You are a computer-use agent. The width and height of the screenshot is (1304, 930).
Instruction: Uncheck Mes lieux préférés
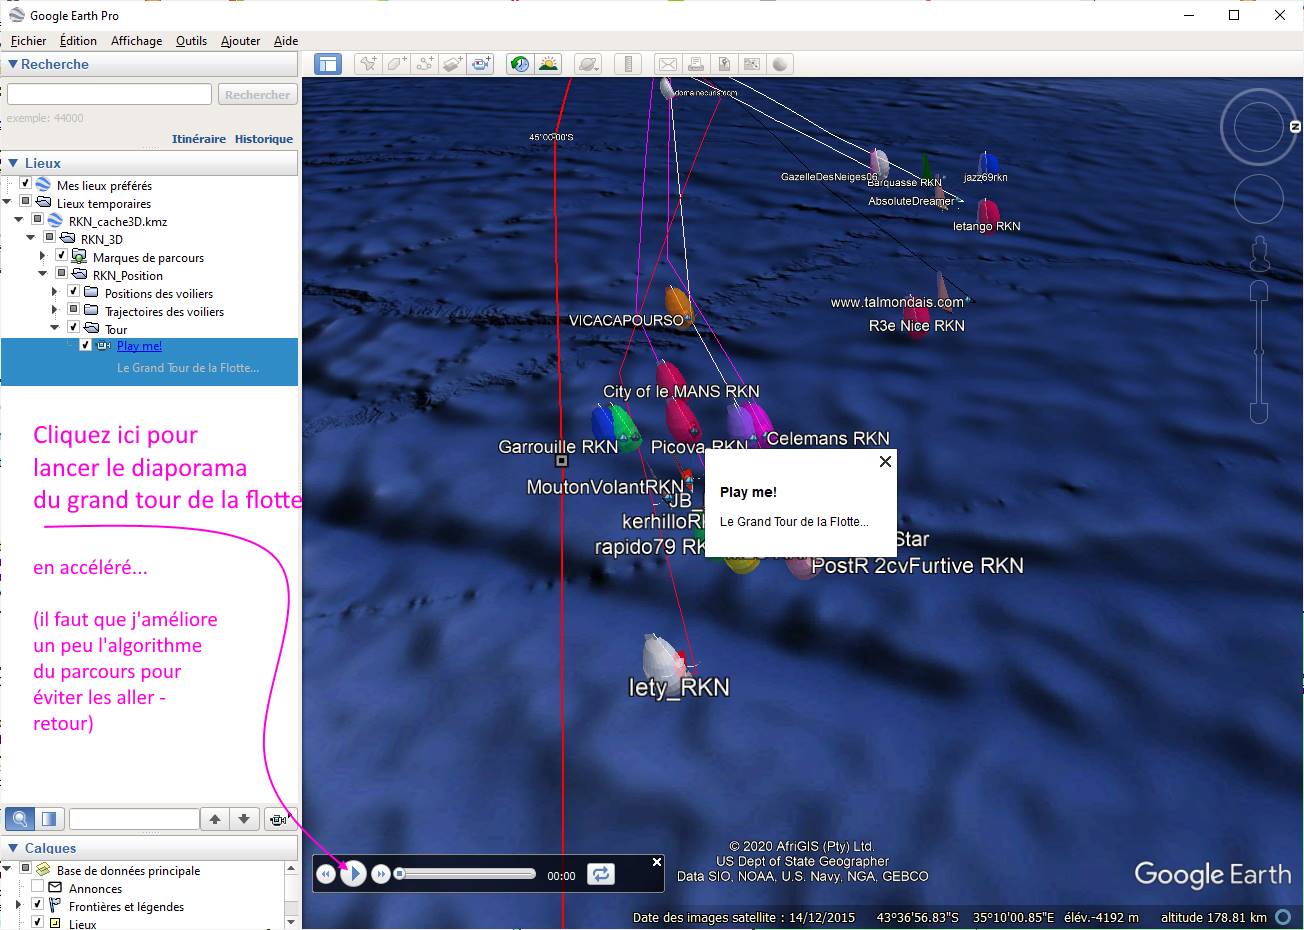(26, 184)
